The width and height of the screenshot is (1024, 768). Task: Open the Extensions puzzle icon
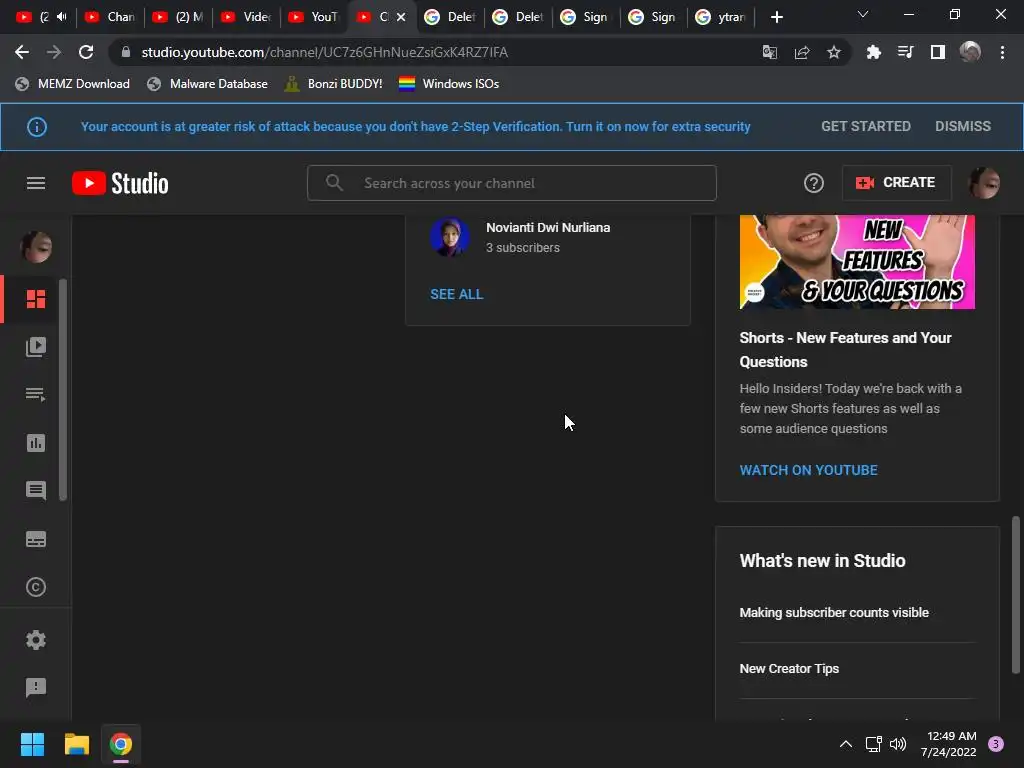874,52
